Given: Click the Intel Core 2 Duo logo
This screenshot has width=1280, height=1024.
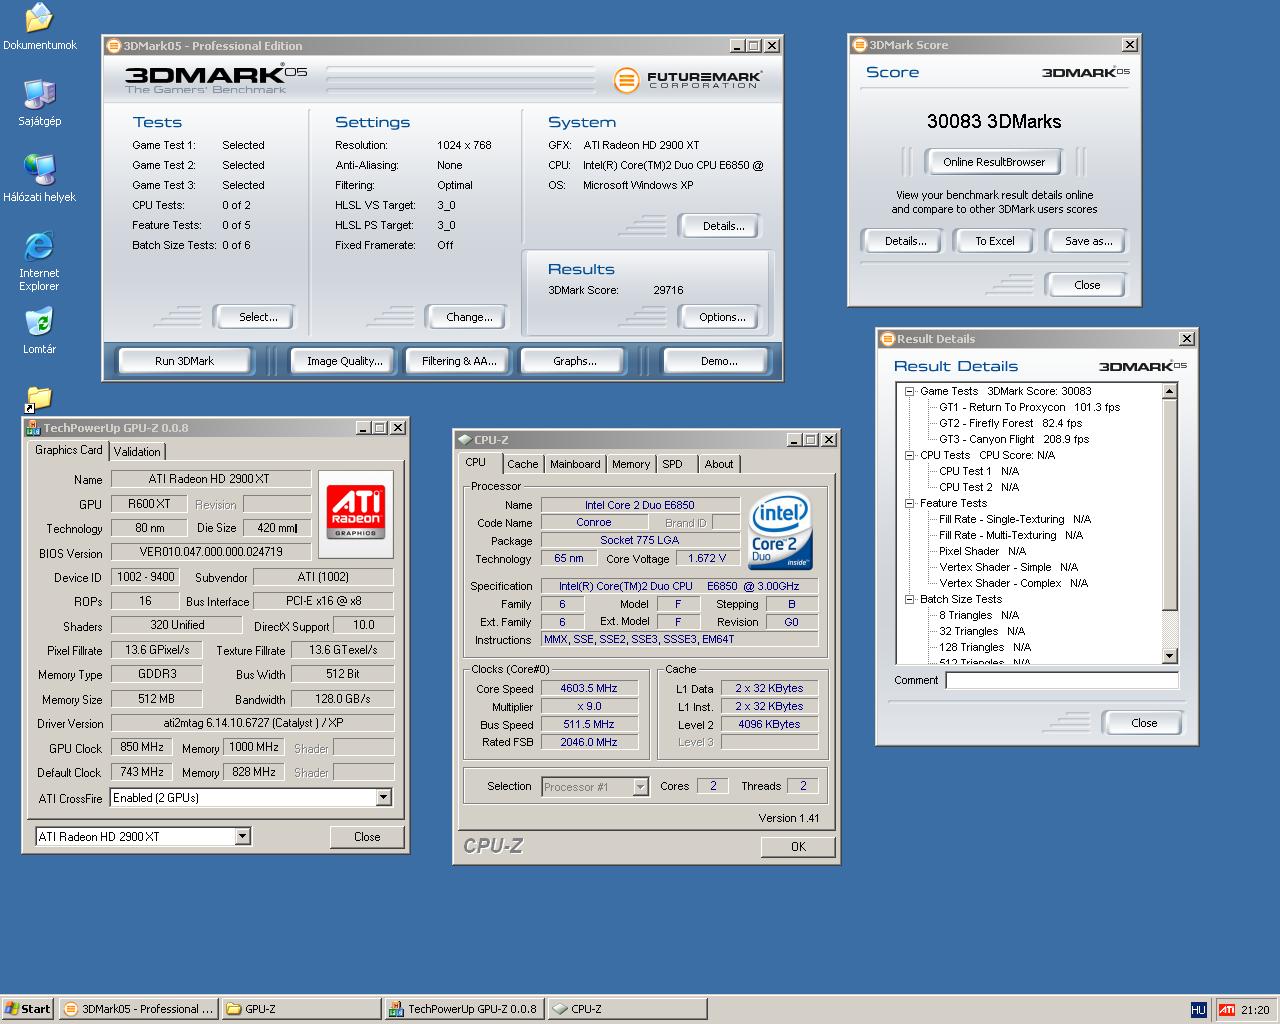Looking at the screenshot, I should click(780, 530).
